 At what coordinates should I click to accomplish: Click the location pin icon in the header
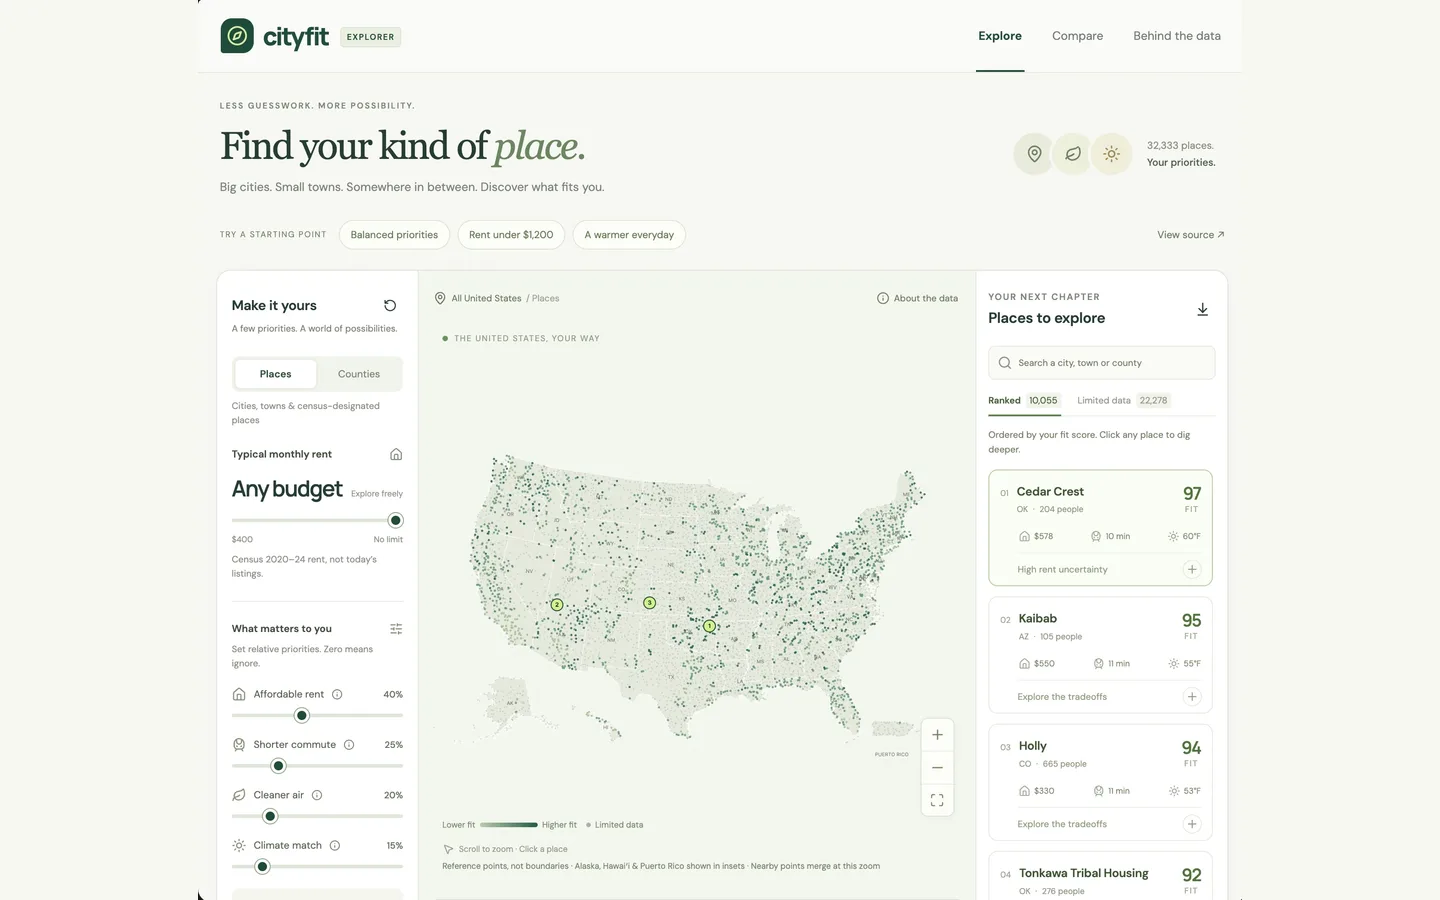pos(1034,154)
